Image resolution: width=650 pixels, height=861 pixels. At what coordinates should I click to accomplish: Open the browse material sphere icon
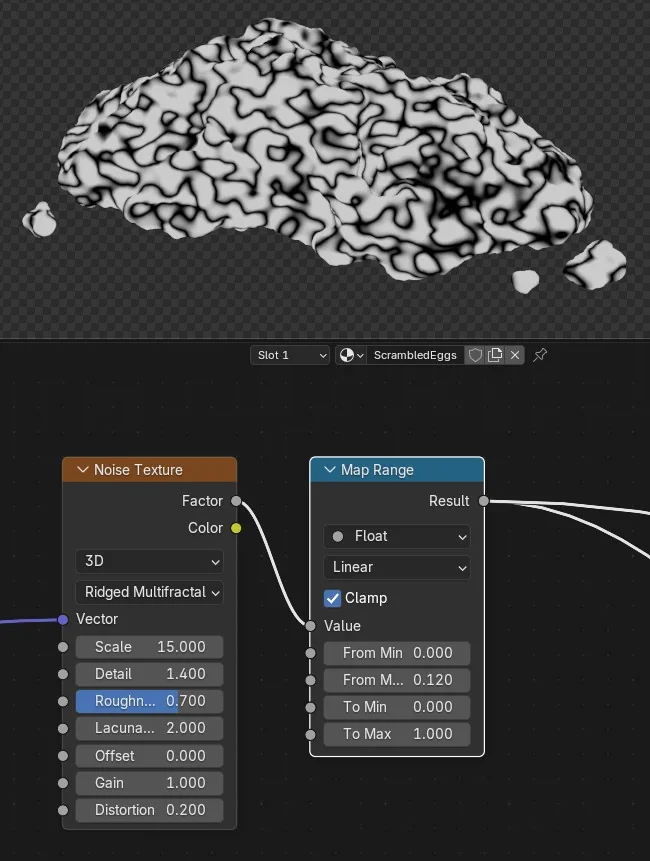351,355
